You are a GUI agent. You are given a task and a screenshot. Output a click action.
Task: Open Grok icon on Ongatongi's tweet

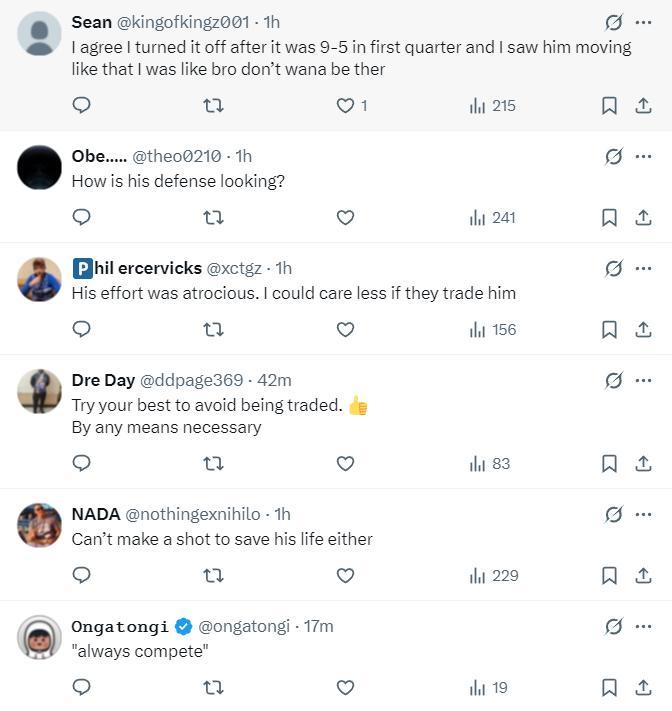(614, 626)
